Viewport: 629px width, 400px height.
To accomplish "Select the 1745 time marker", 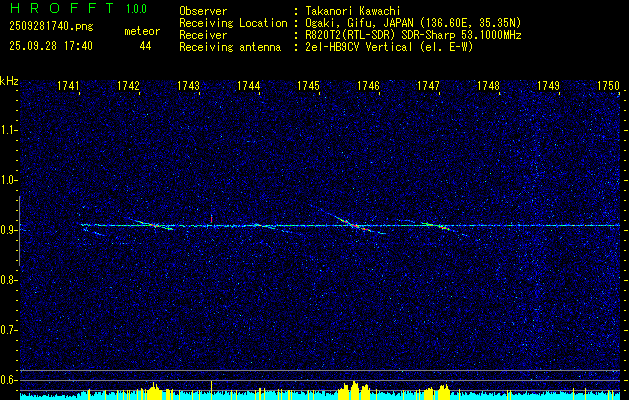I will pos(308,87).
